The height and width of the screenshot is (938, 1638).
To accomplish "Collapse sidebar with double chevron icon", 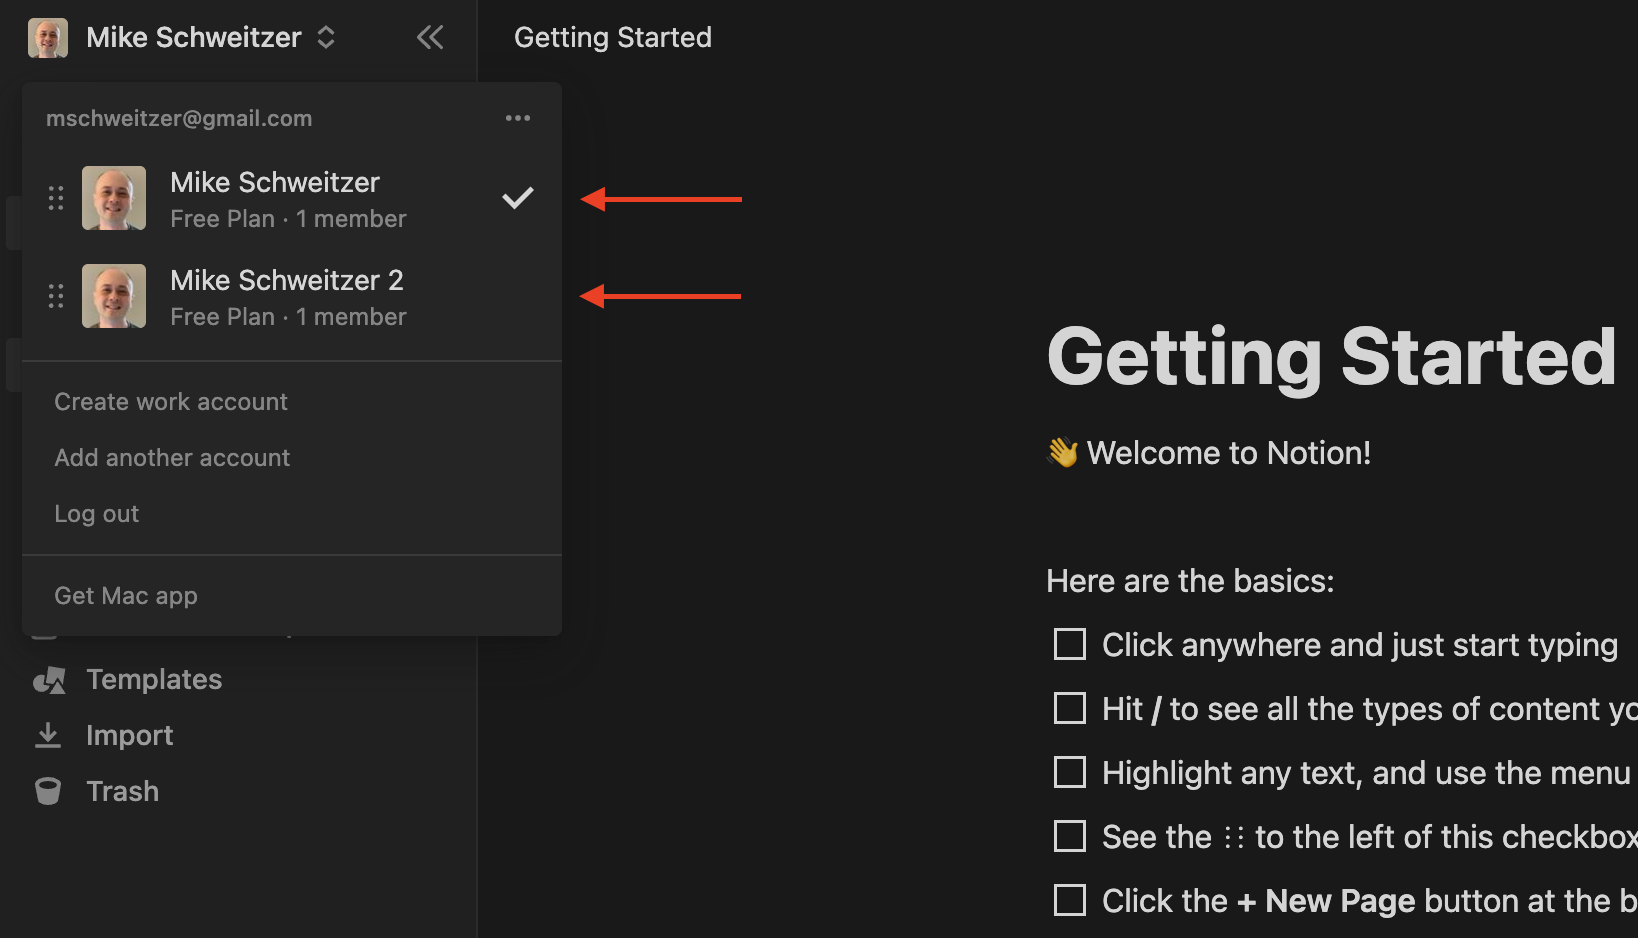I will coord(430,38).
